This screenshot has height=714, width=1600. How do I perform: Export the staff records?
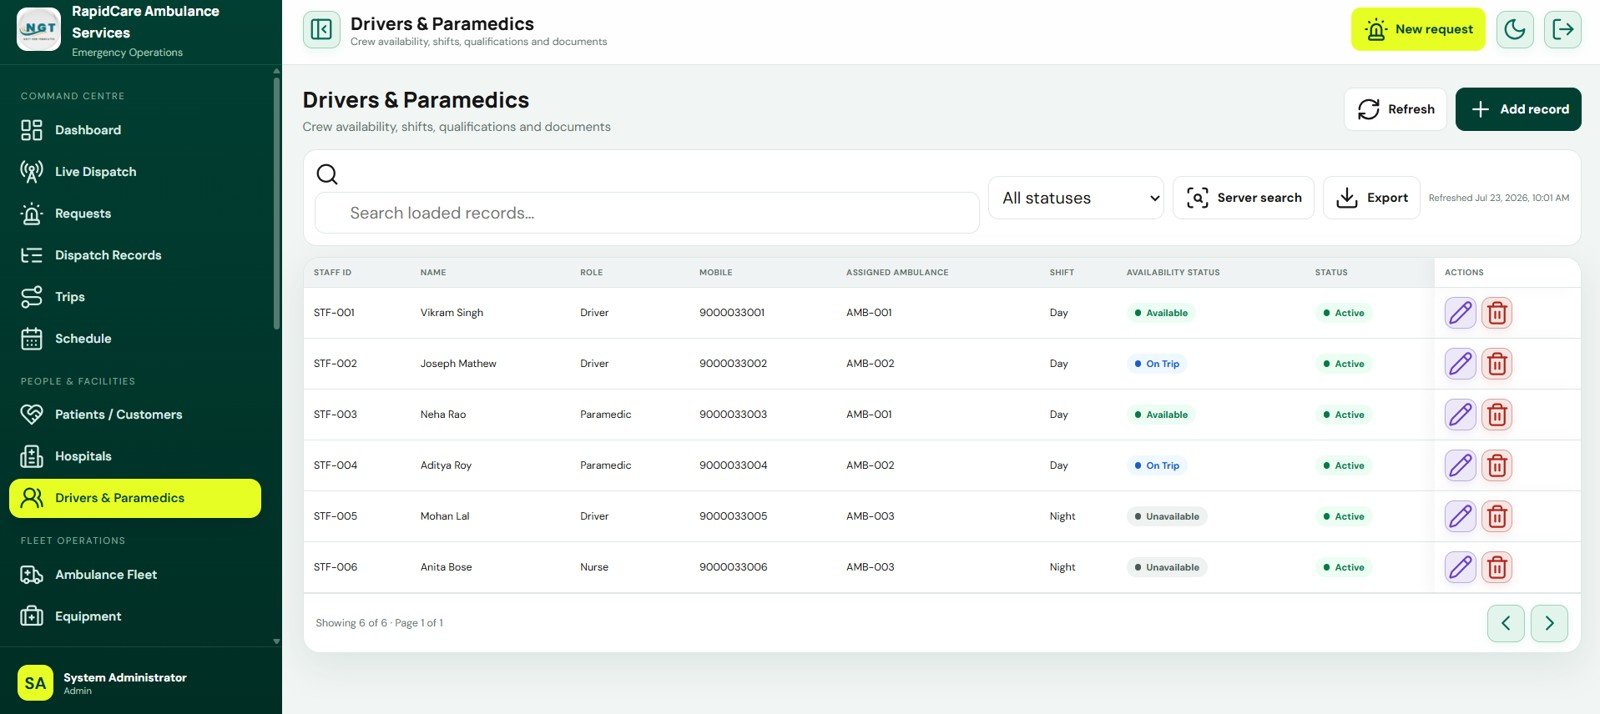(1371, 198)
